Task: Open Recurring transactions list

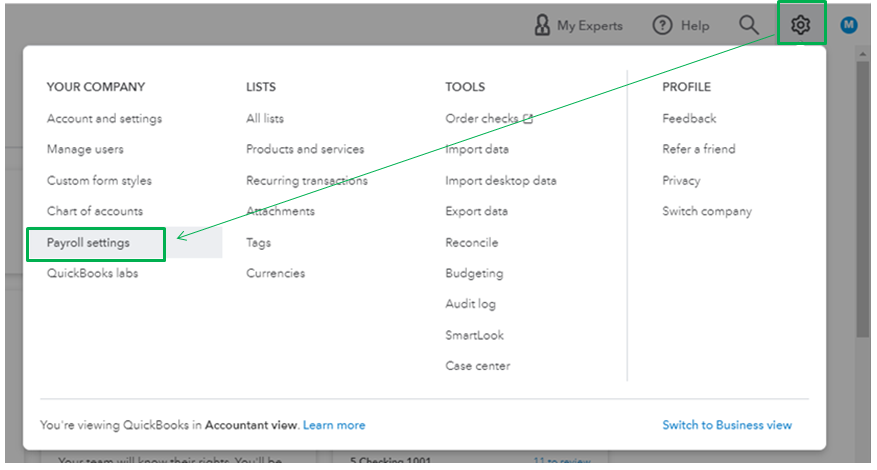Action: (307, 181)
